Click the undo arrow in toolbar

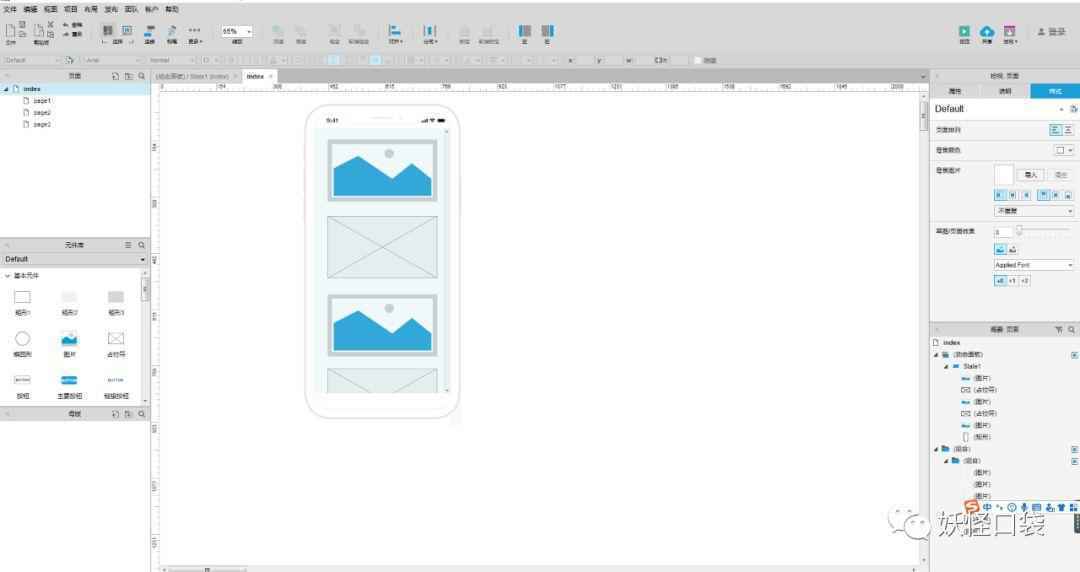tap(66, 25)
